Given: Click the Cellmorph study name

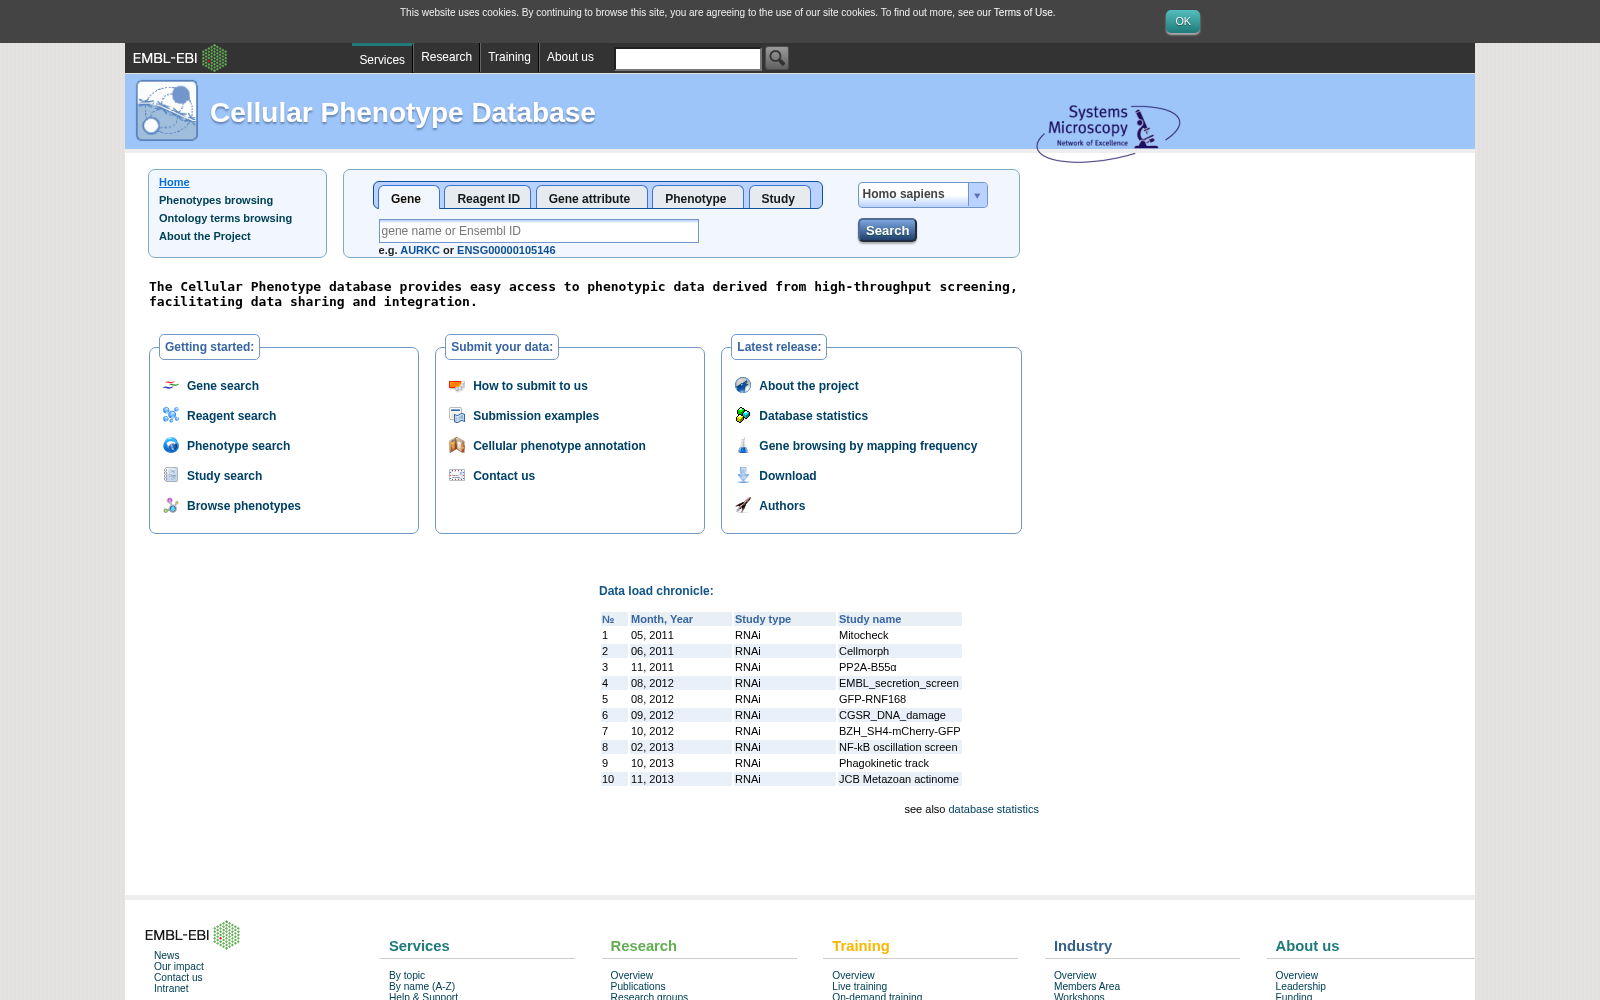Looking at the screenshot, I should (864, 651).
